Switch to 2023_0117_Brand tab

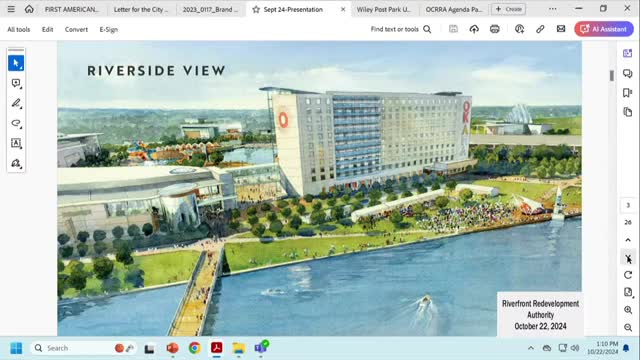click(x=211, y=9)
